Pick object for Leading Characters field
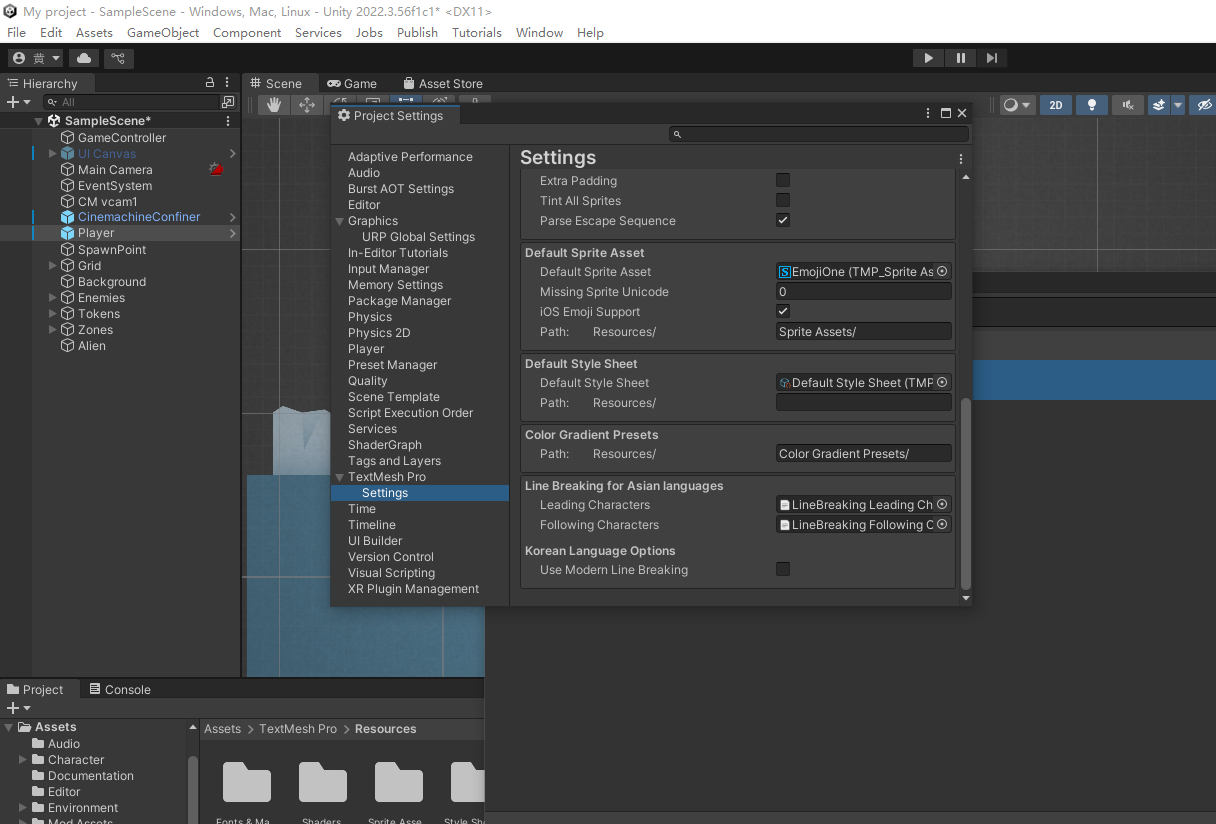1216x824 pixels. (x=942, y=504)
